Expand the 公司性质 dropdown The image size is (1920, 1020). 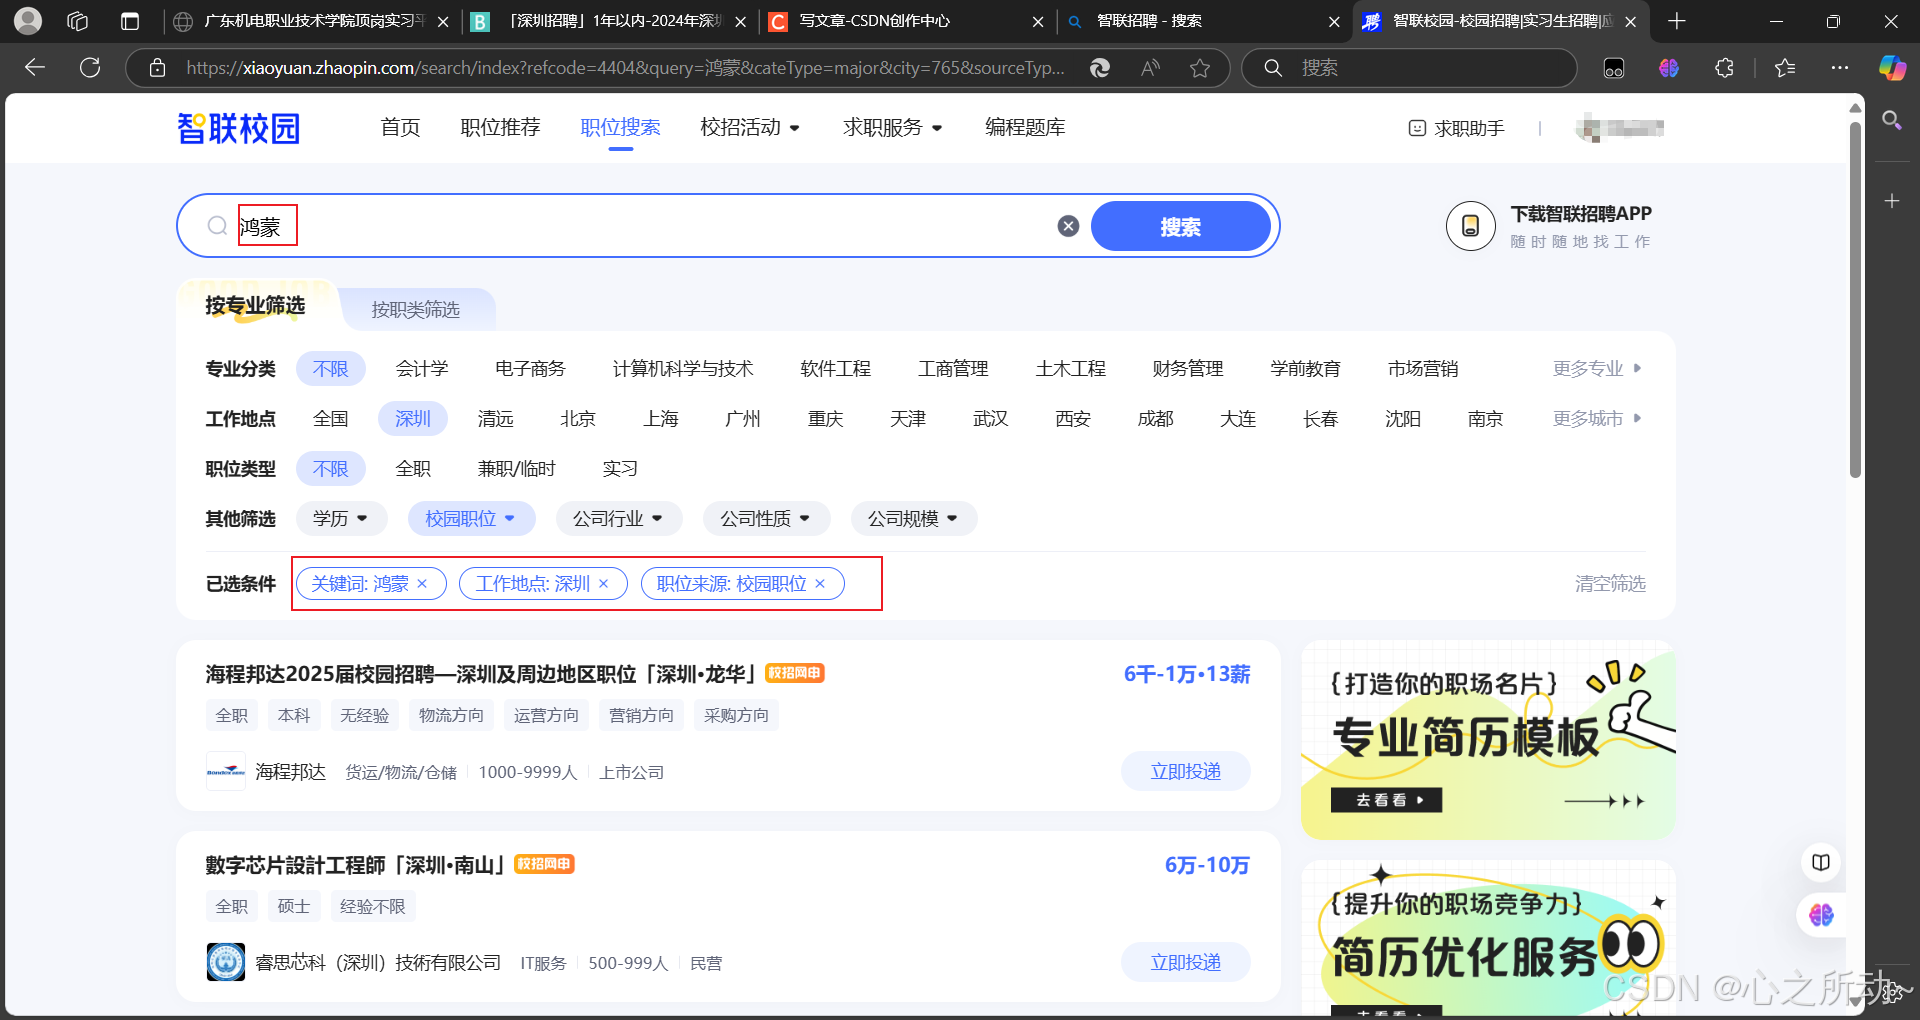click(767, 518)
